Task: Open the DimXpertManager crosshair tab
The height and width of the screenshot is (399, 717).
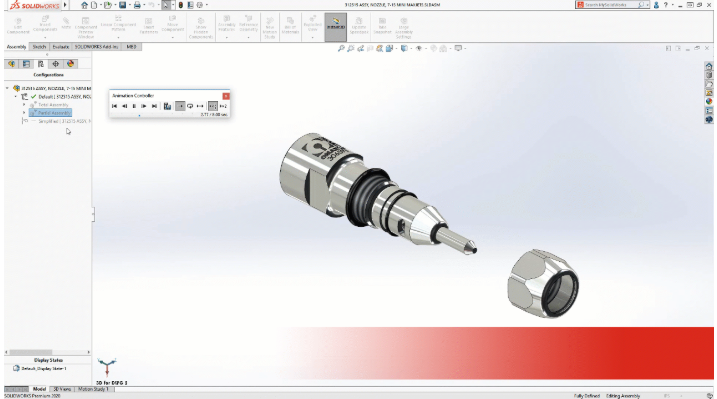Action: 55,64
